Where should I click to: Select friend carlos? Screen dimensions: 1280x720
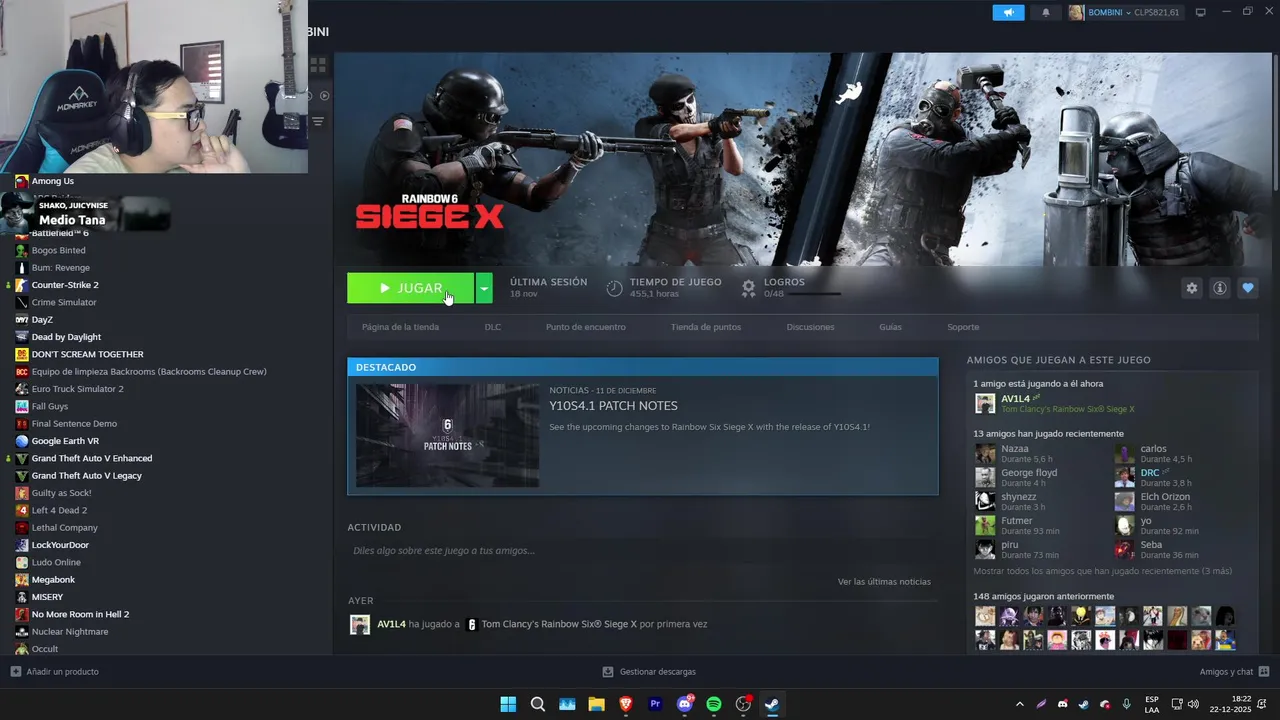(1153, 449)
